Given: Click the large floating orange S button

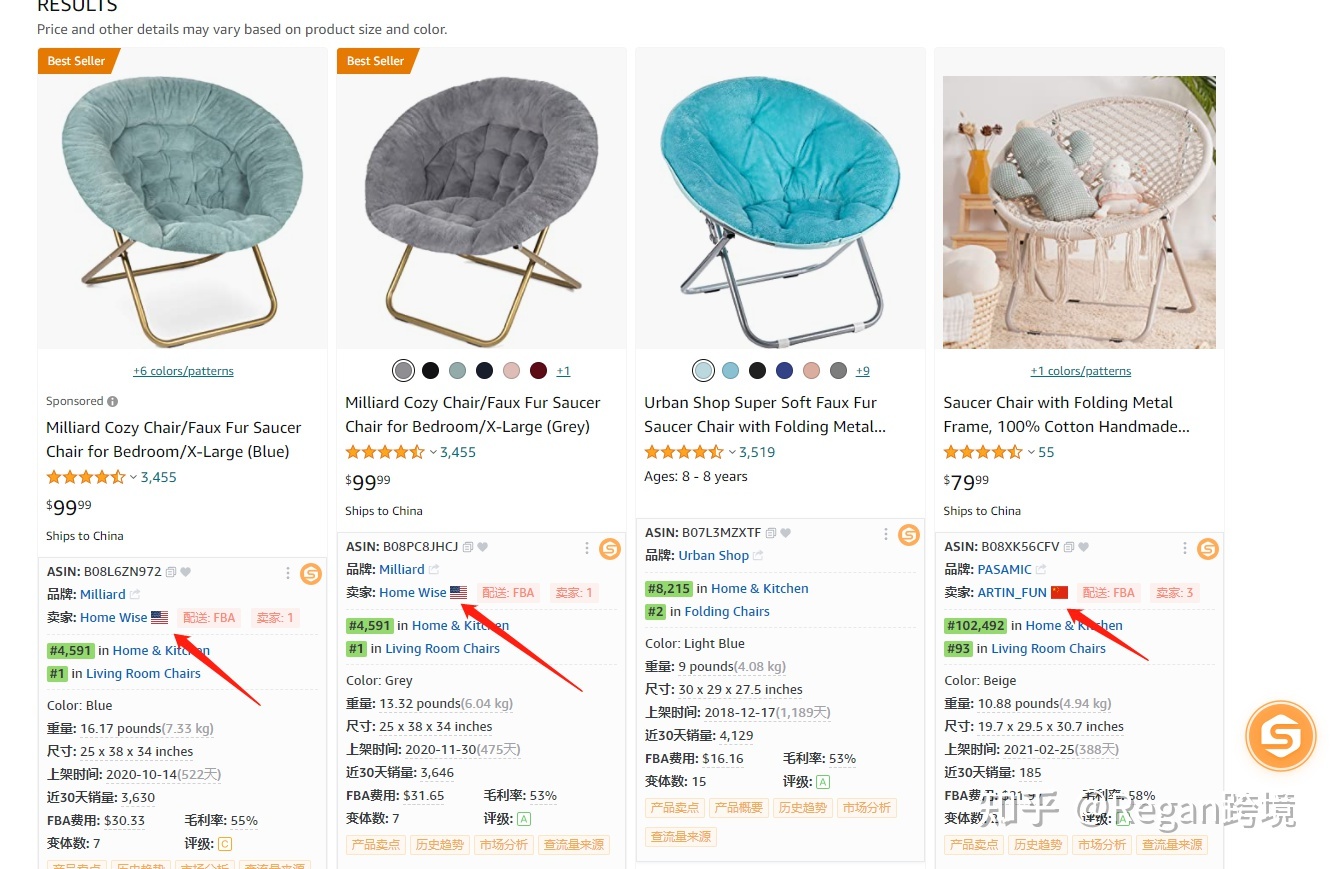Looking at the screenshot, I should (x=1280, y=736).
